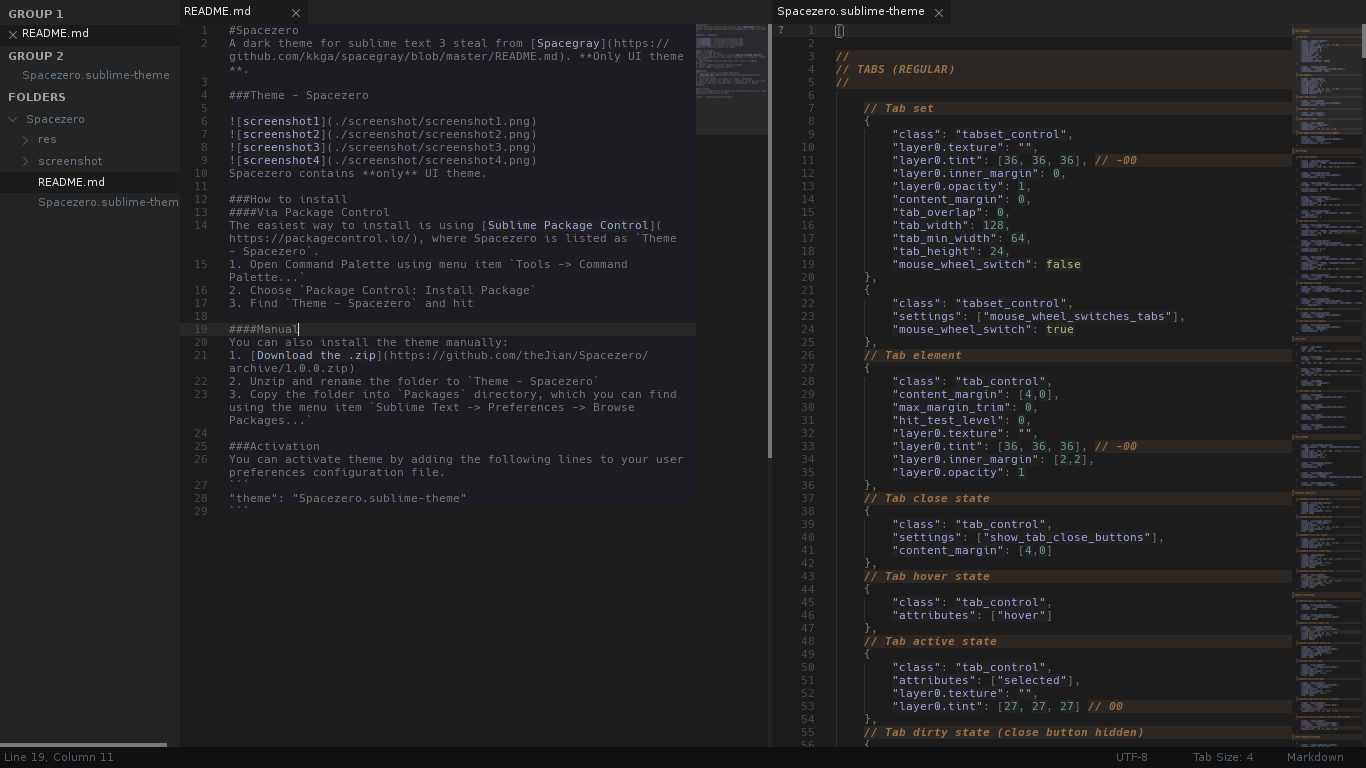Click the README.md minimap
The width and height of the screenshot is (1366, 768).
click(731, 78)
